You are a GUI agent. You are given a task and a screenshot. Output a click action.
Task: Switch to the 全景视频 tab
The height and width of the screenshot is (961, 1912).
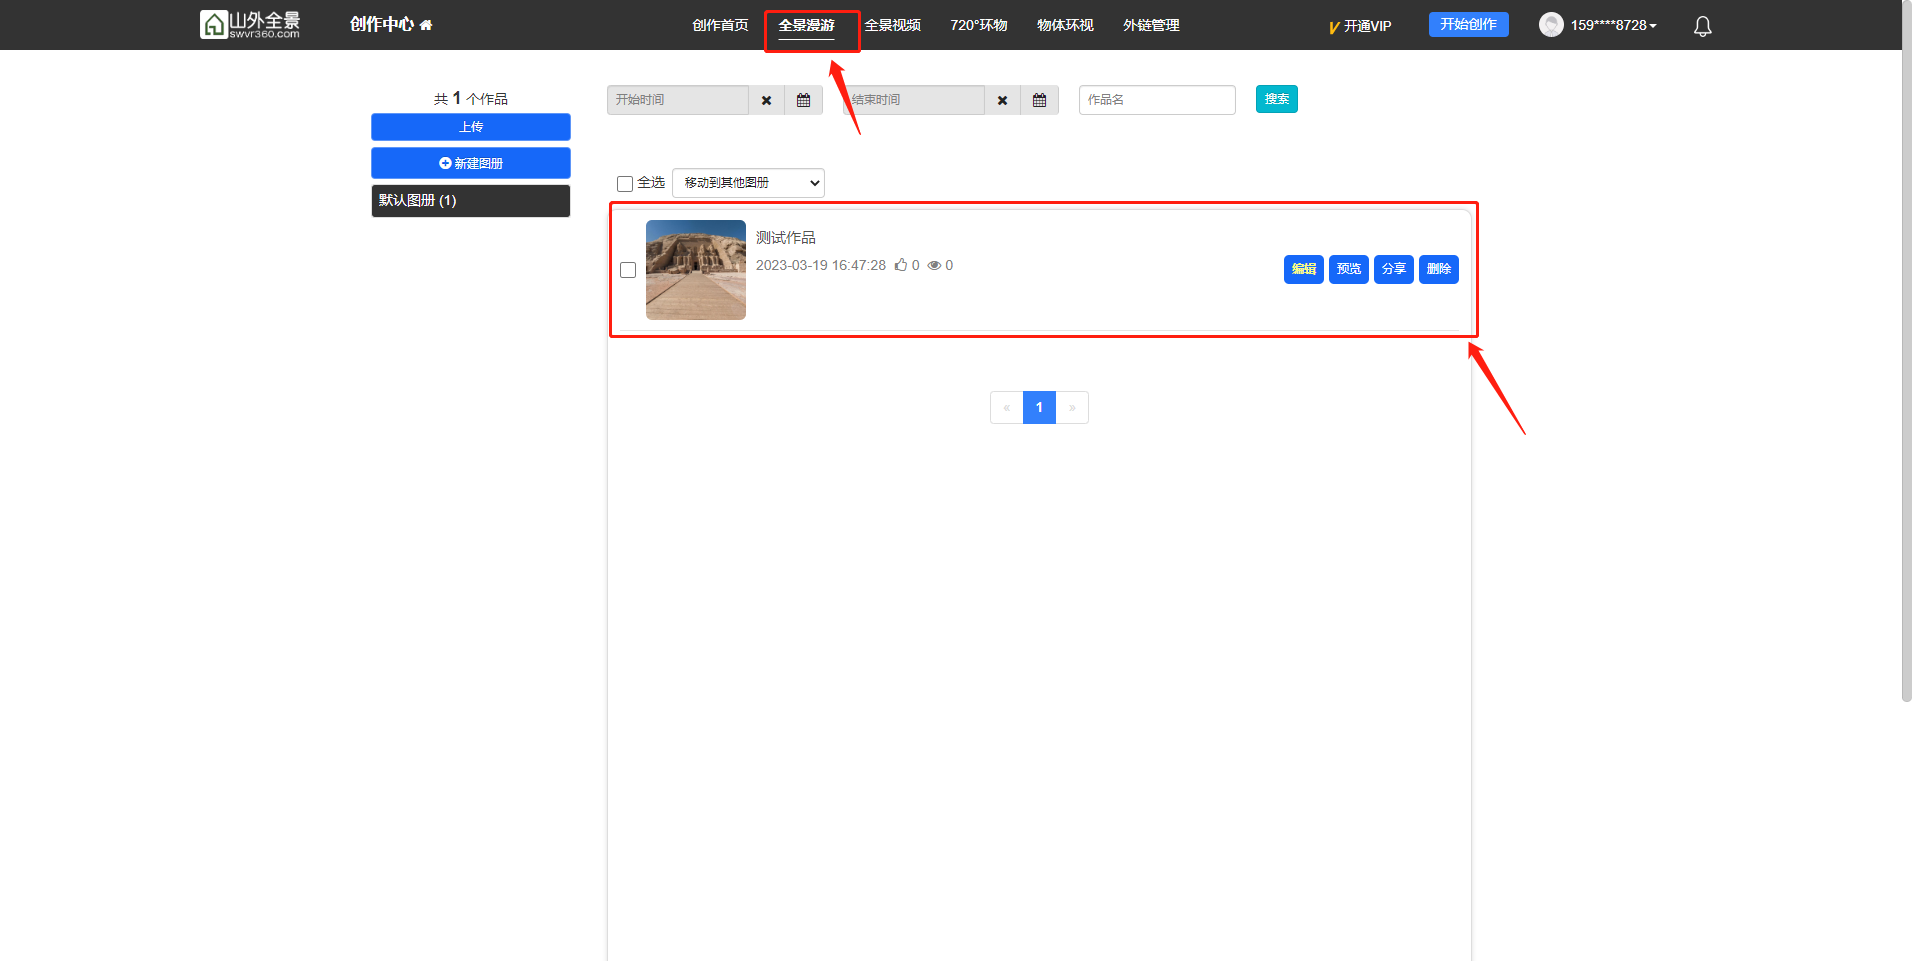[x=892, y=25]
